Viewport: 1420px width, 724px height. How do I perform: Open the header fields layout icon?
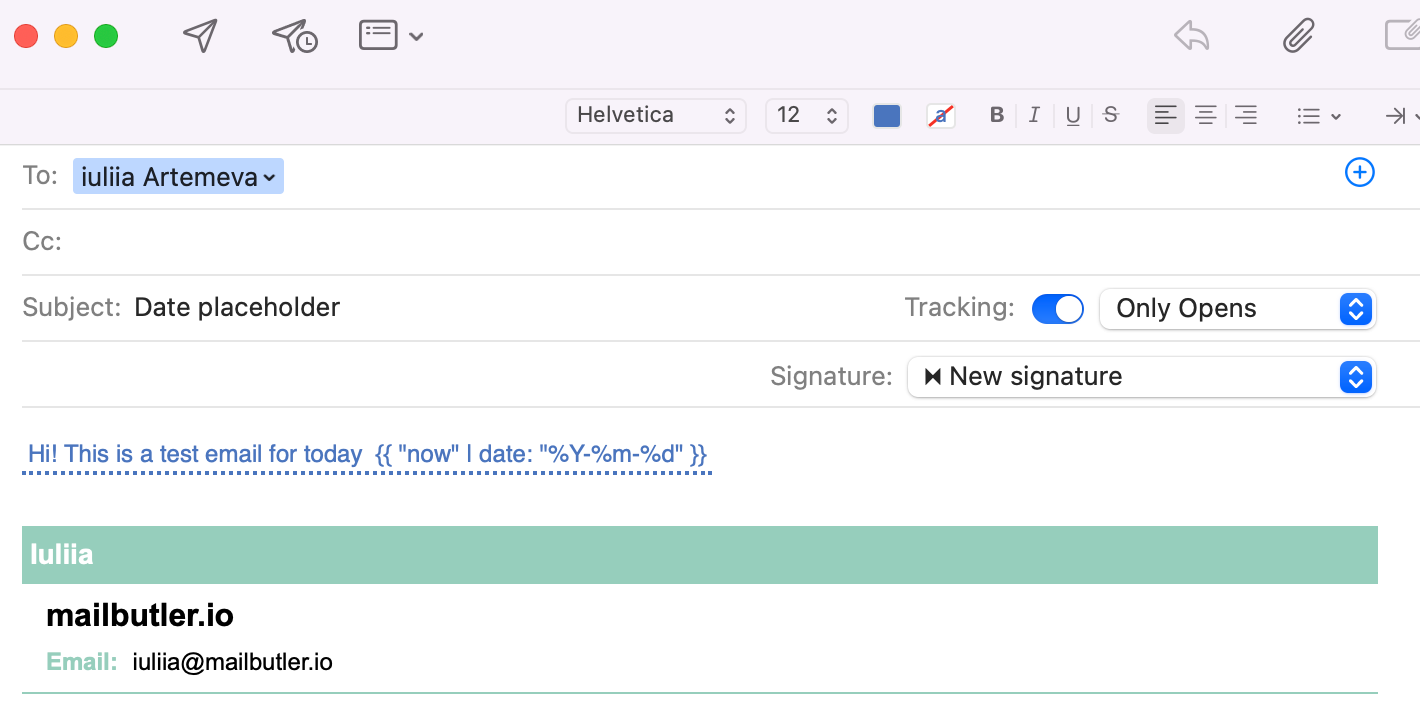[391, 36]
